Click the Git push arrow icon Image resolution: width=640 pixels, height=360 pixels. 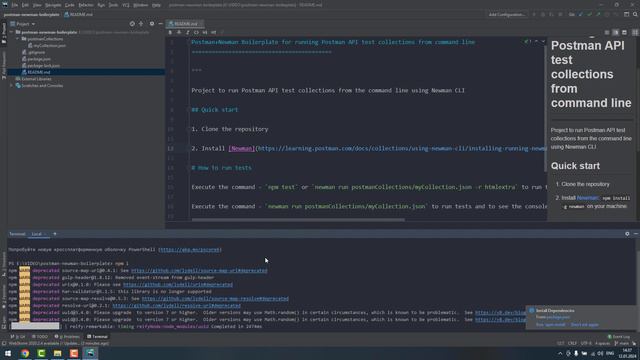(x=598, y=14)
